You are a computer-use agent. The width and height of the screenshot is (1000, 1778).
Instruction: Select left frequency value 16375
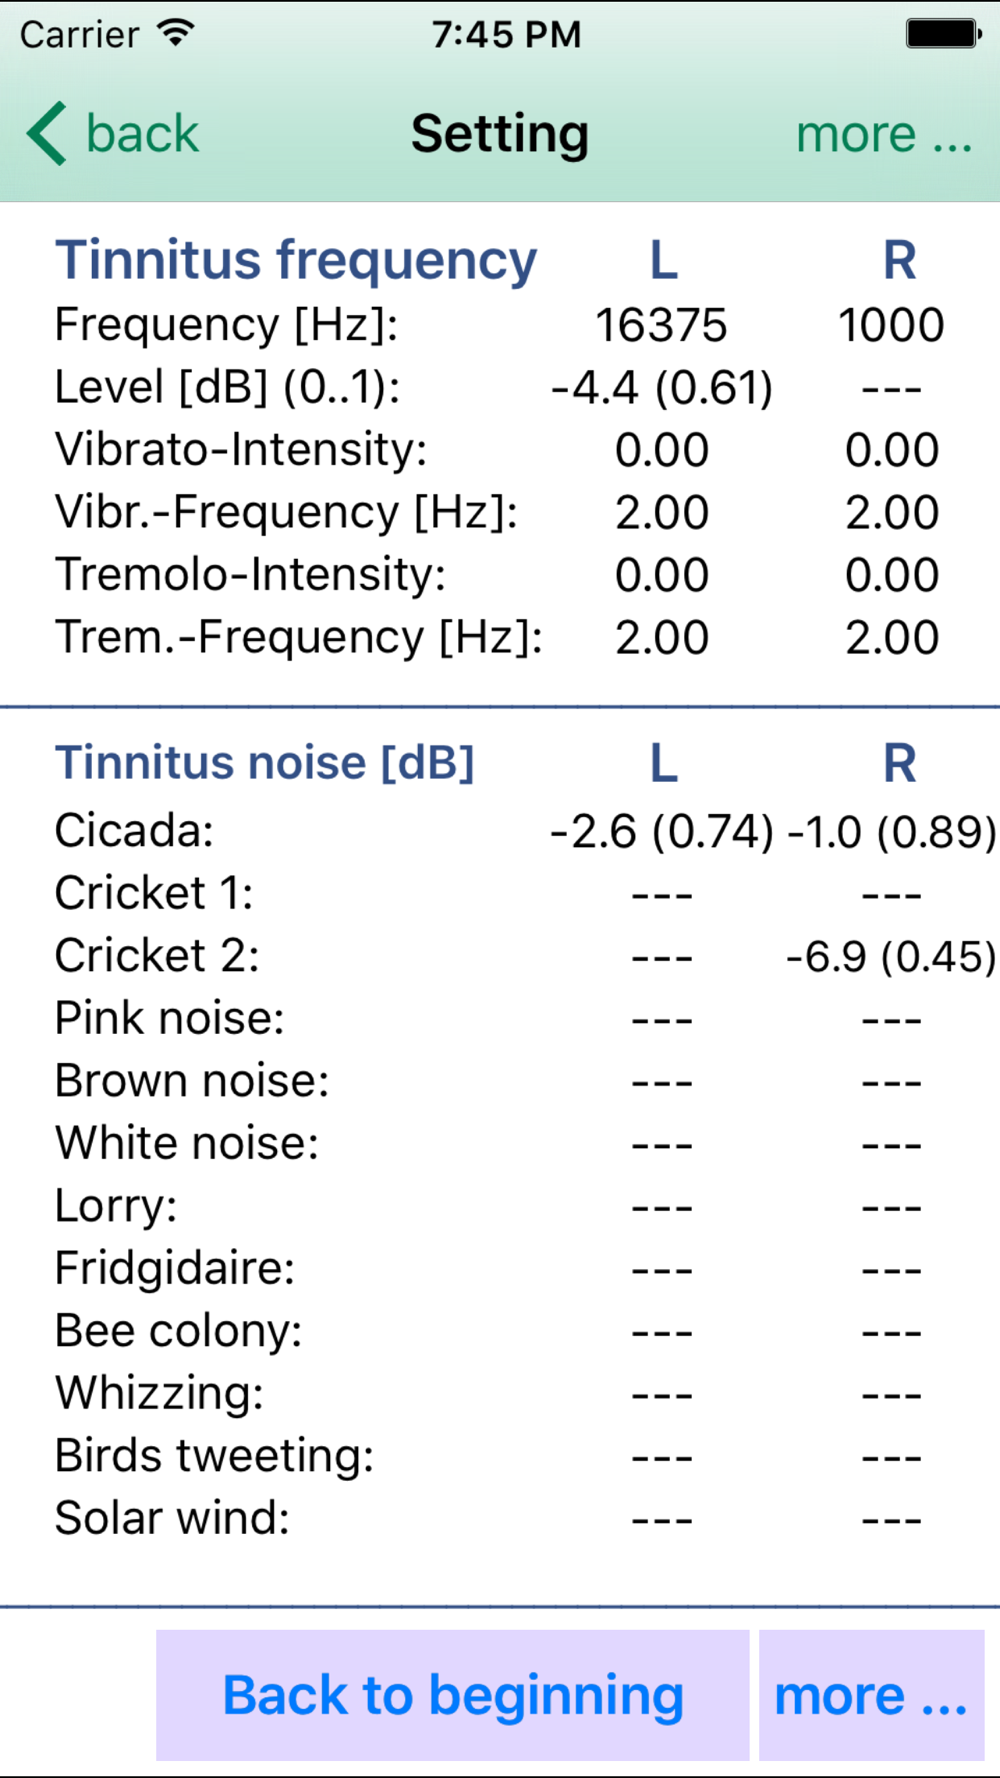[x=661, y=325]
